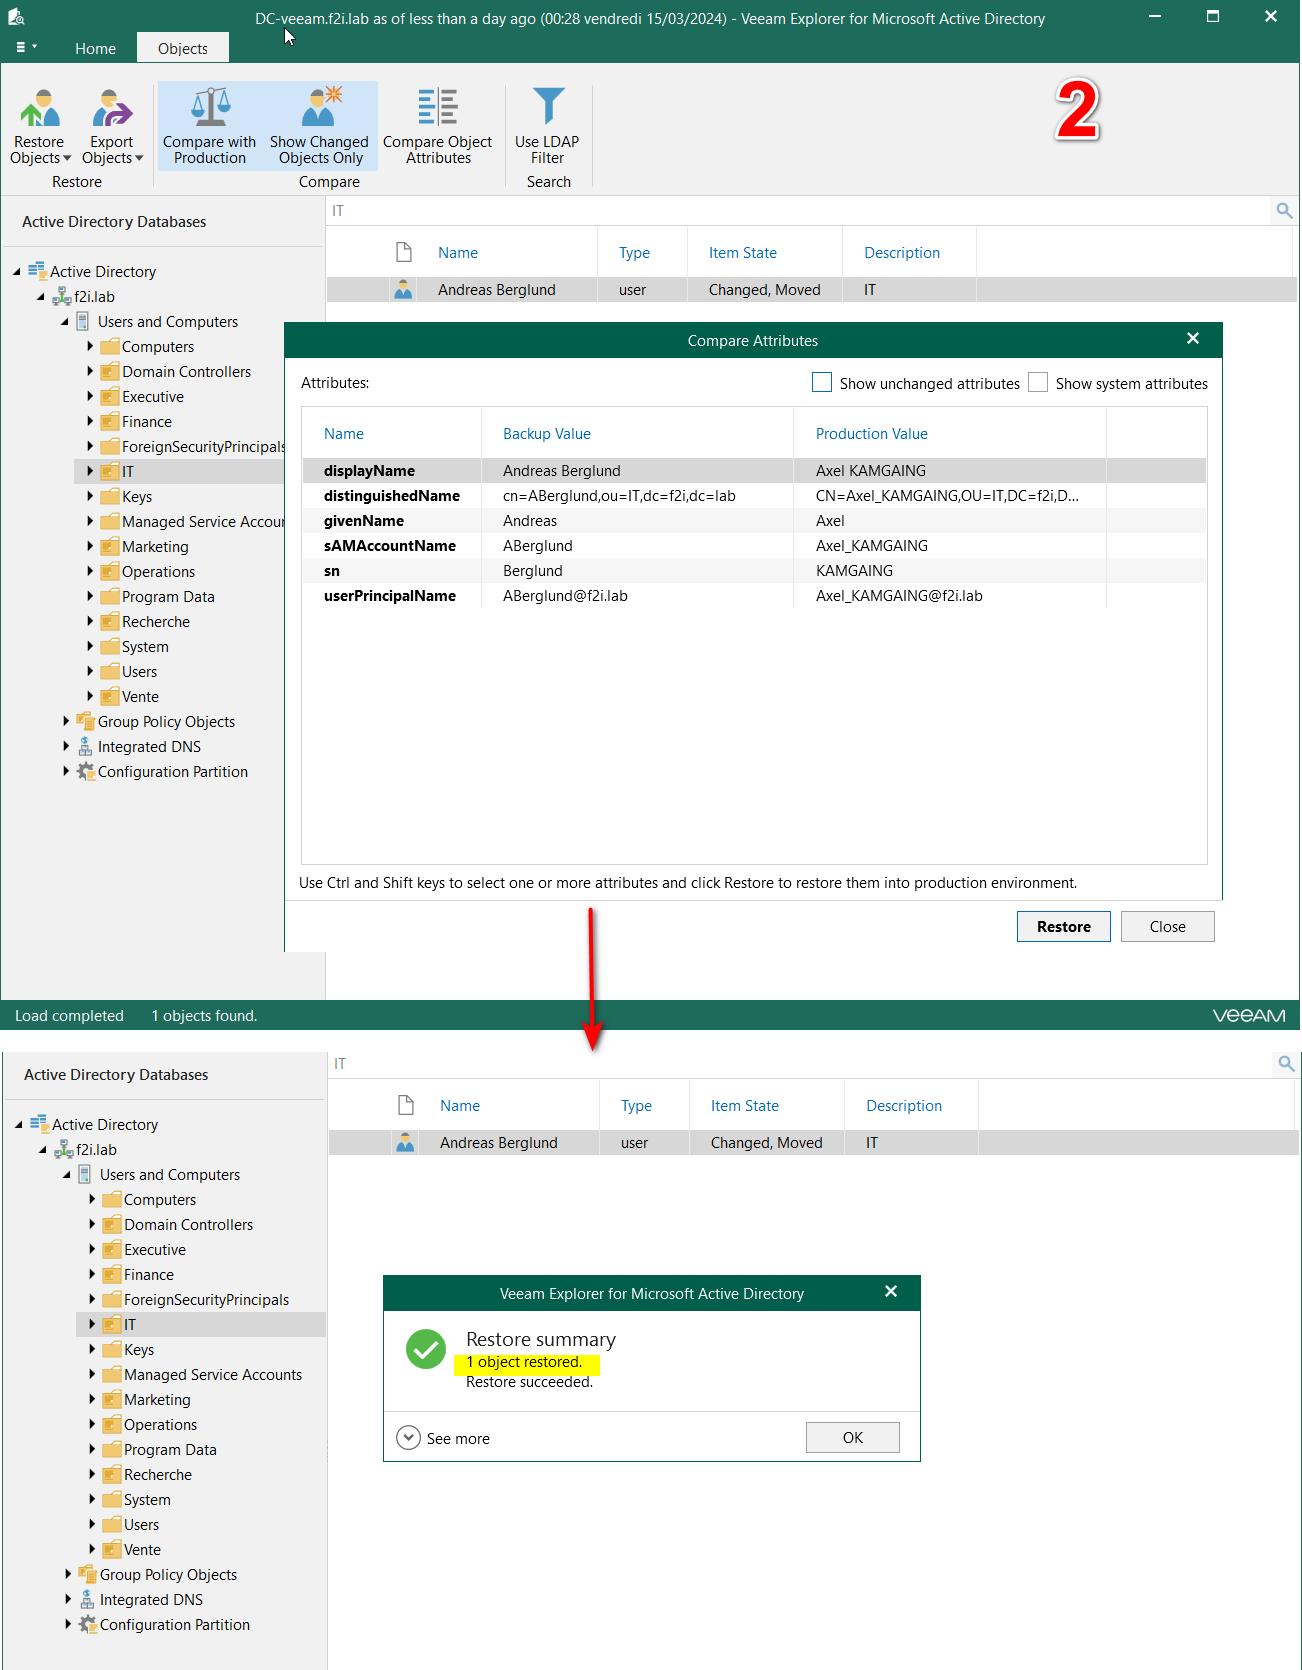The width and height of the screenshot is (1302, 1670).
Task: Click the document icon column header in the top list
Action: pos(404,252)
